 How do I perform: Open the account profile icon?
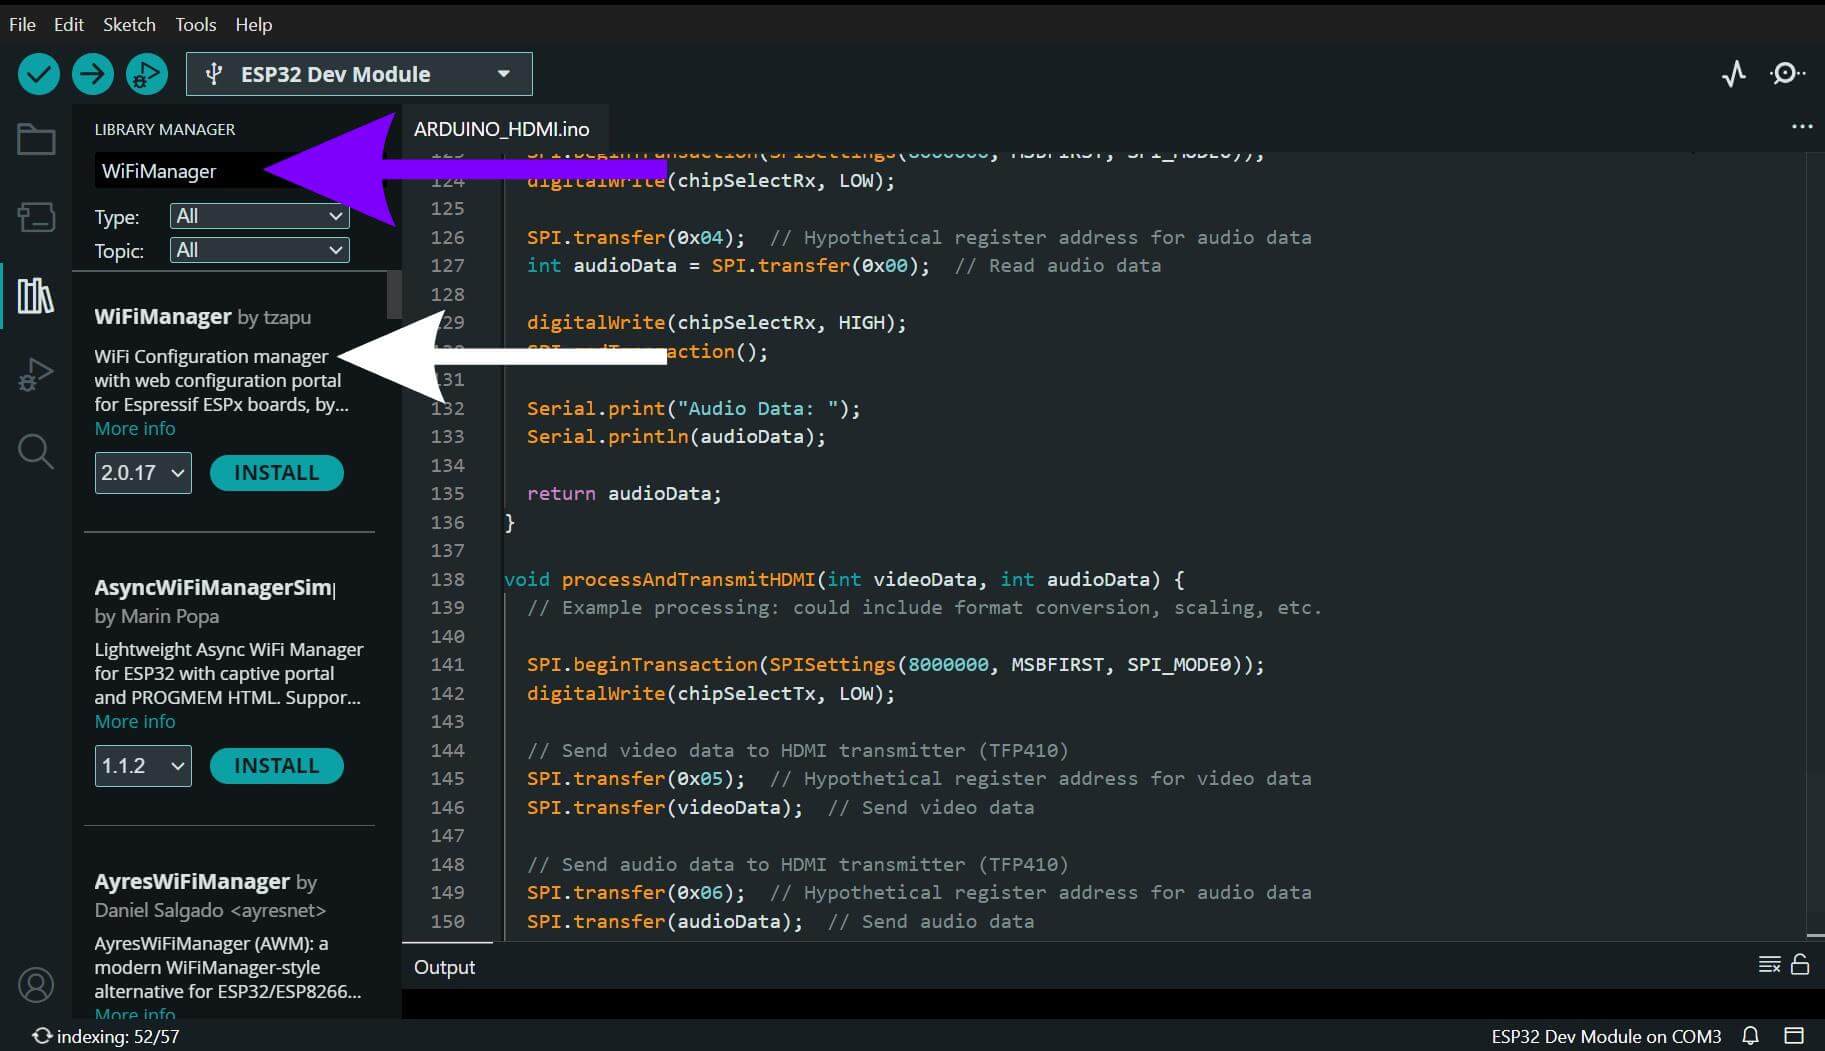click(36, 985)
